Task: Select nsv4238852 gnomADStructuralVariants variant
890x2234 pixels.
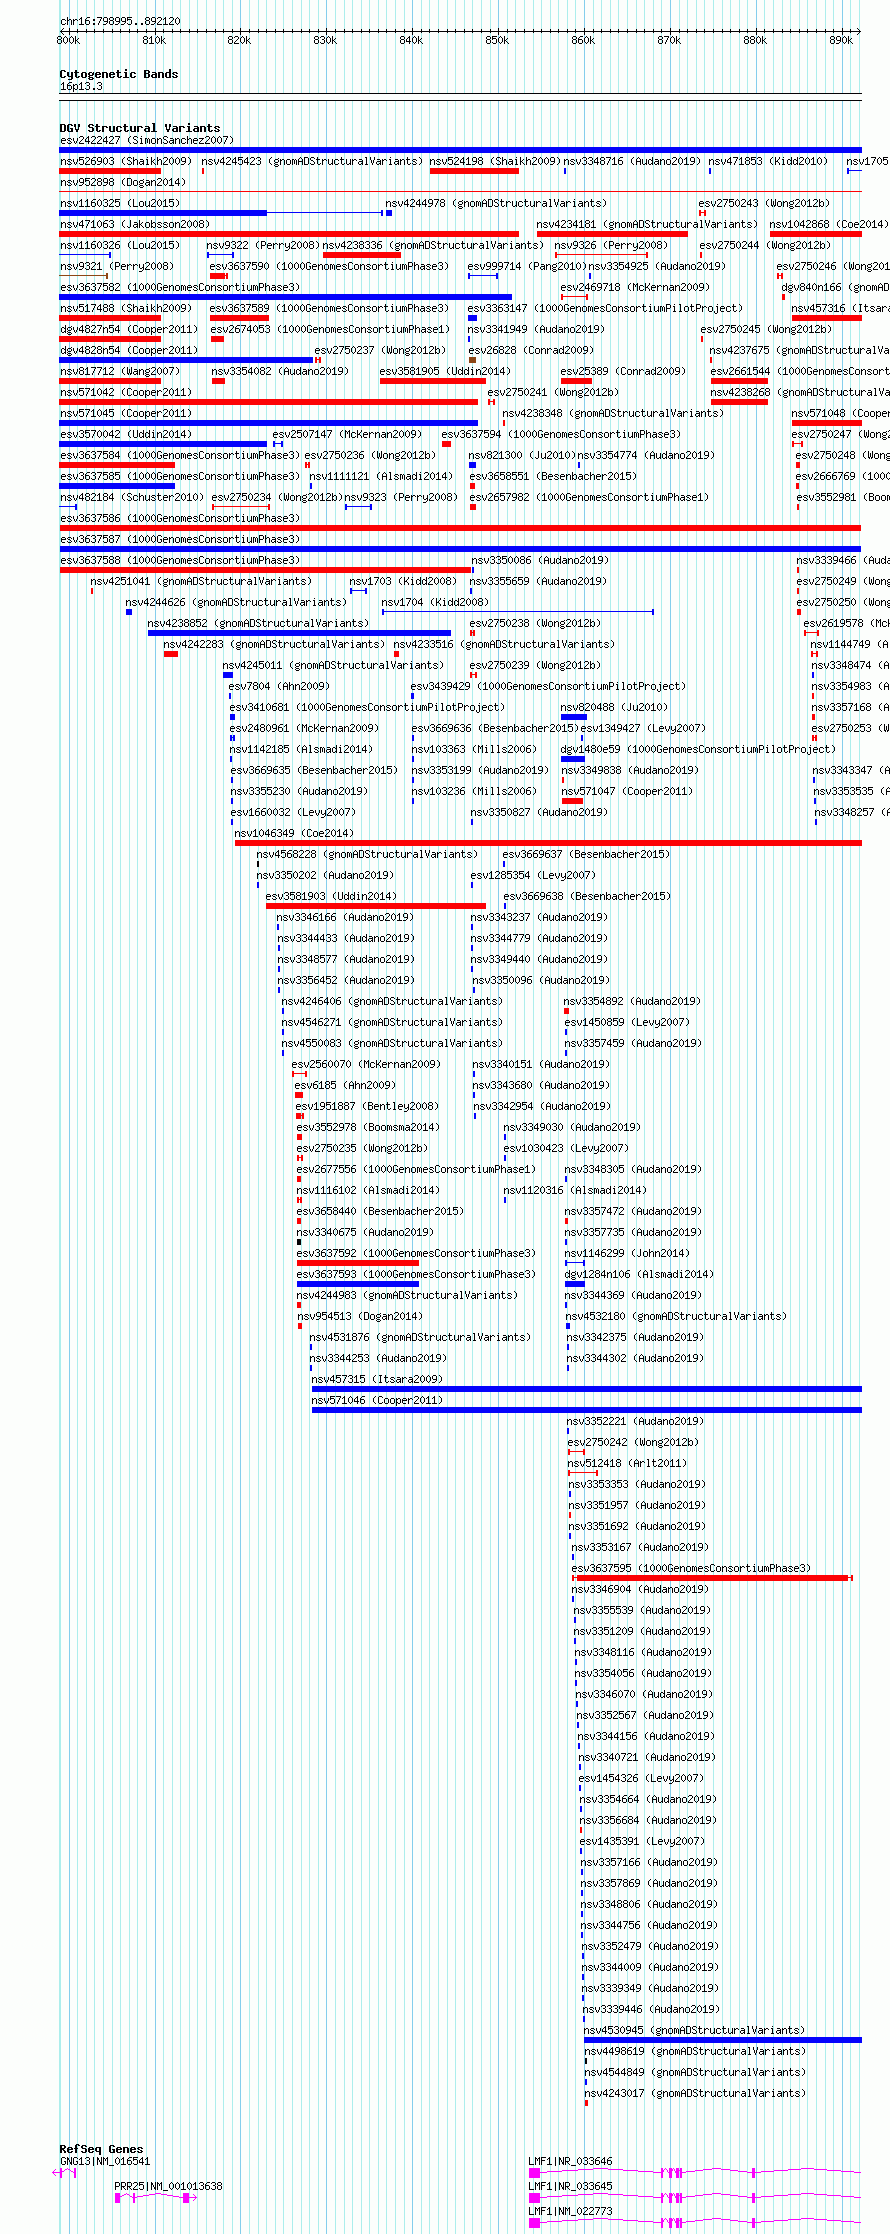Action: tap(258, 623)
